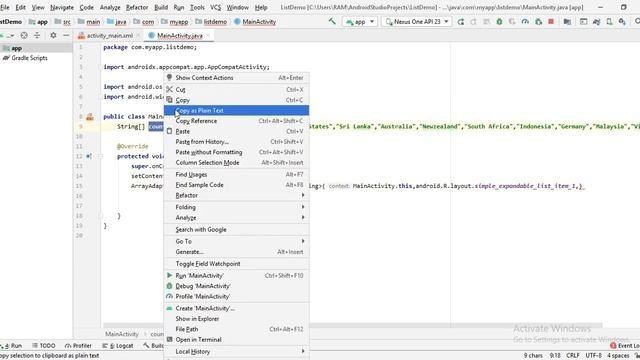Hide the Project panel with the minus icon

tap(66, 36)
